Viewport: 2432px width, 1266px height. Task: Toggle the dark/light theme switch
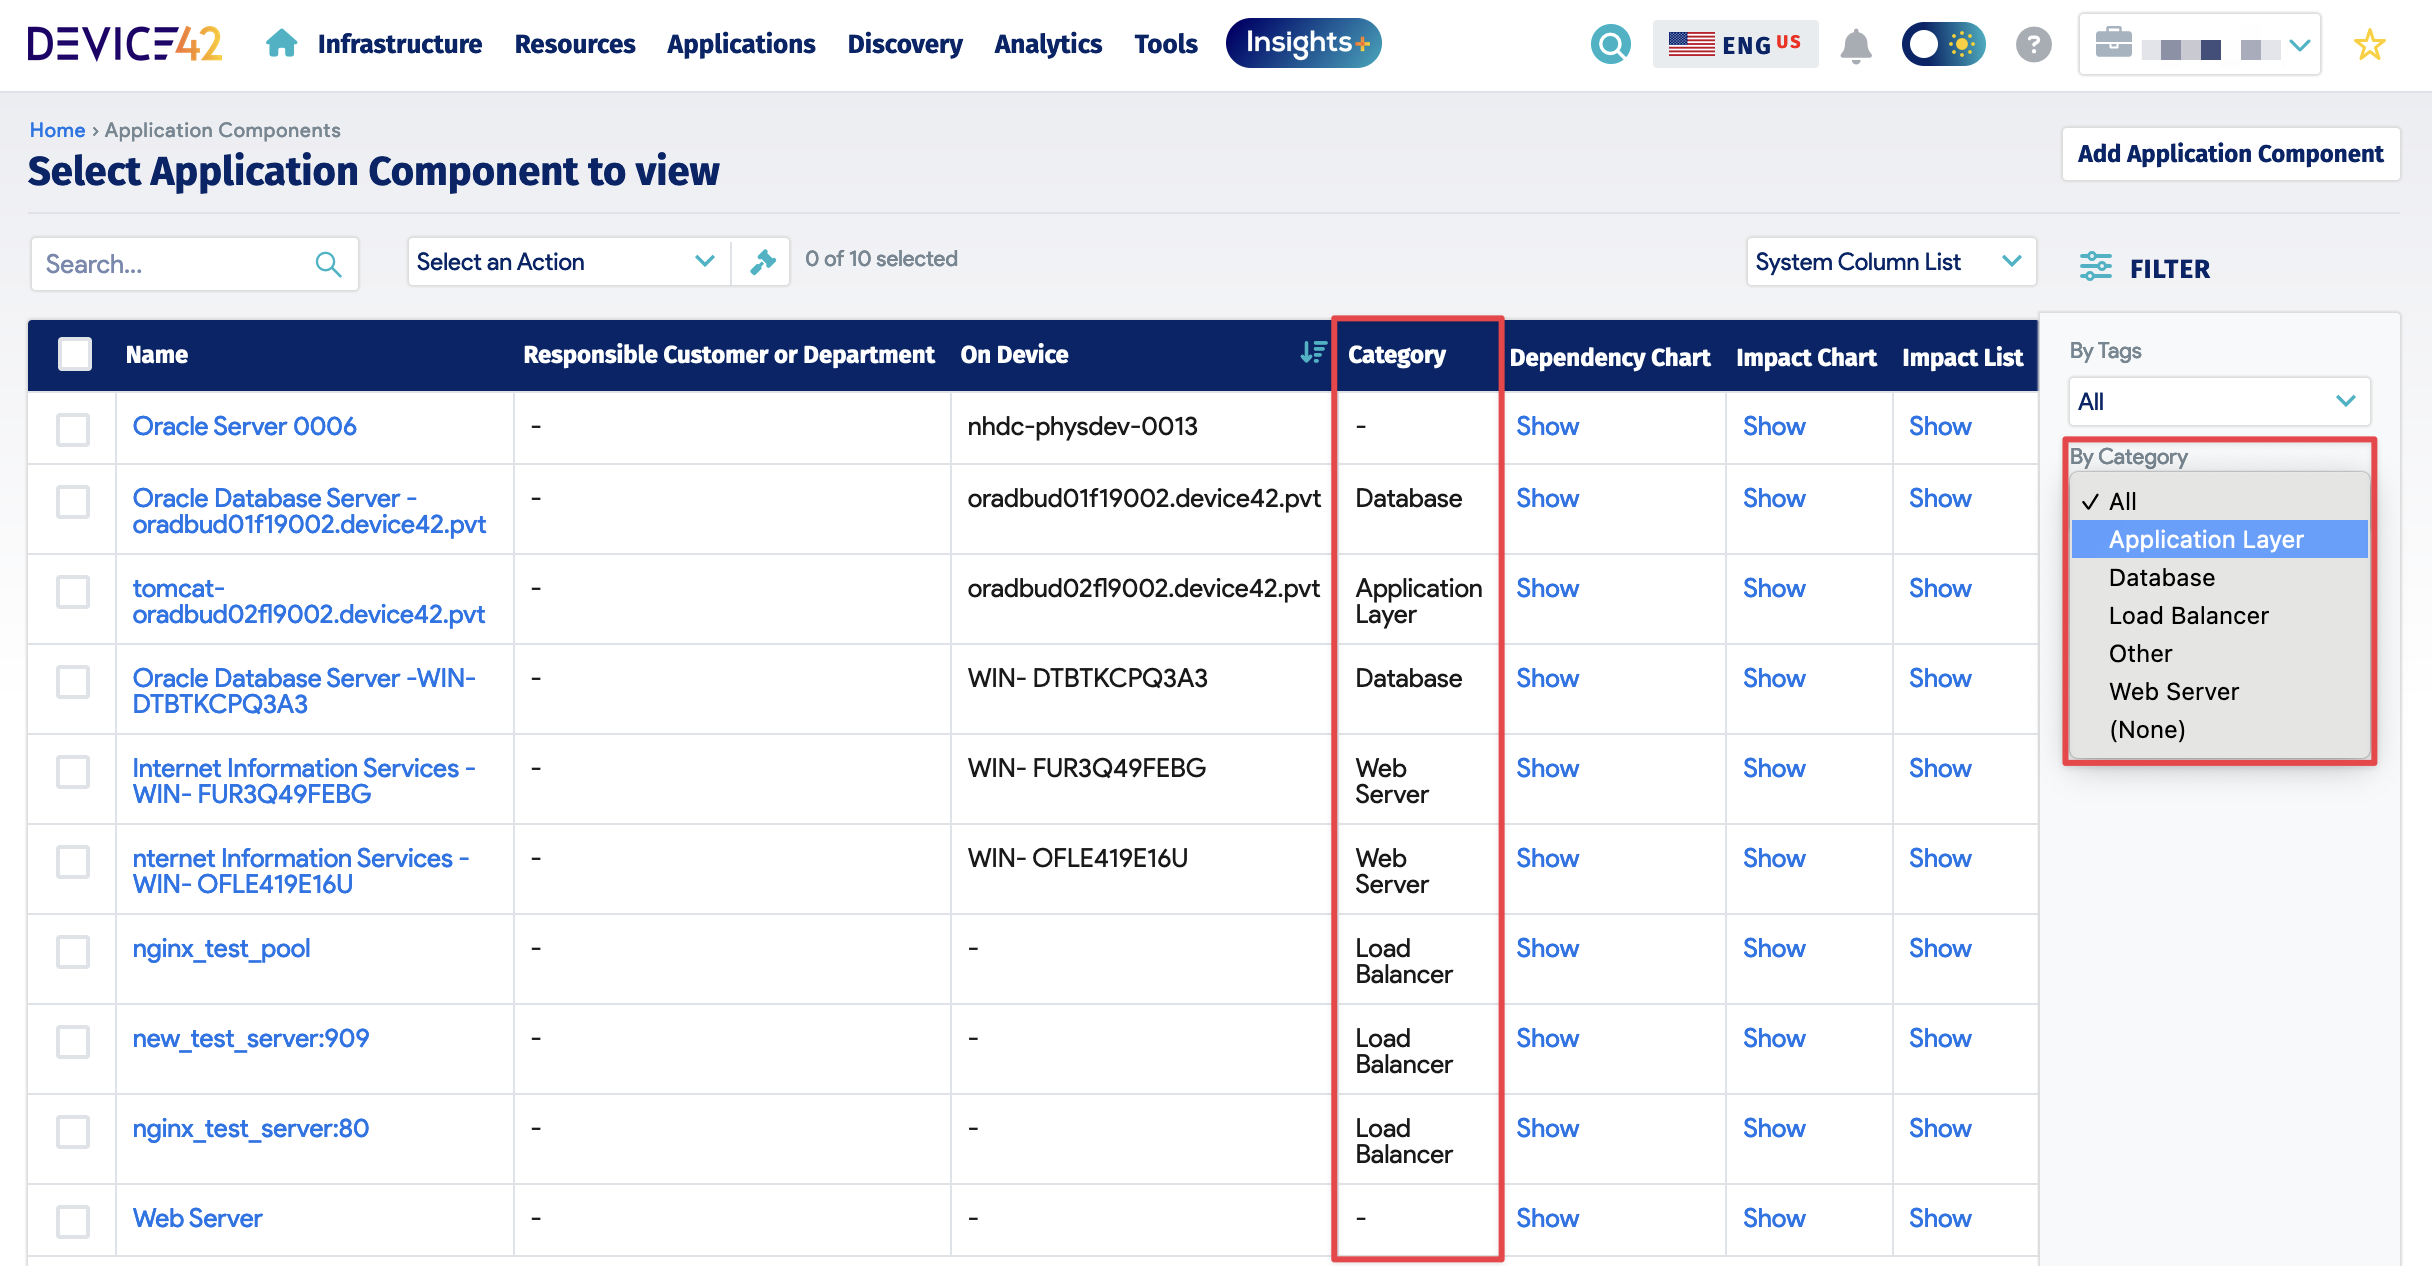click(1943, 45)
